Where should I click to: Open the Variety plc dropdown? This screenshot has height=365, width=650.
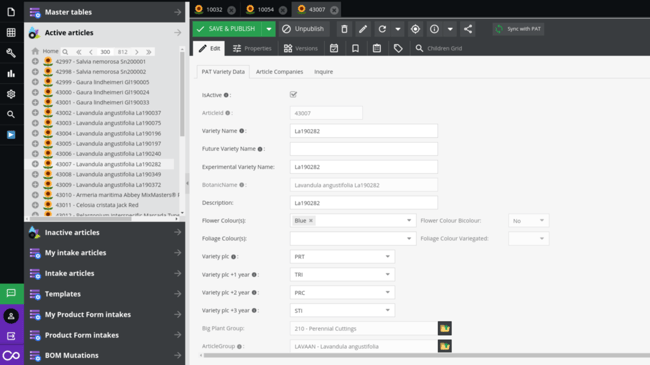point(342,257)
